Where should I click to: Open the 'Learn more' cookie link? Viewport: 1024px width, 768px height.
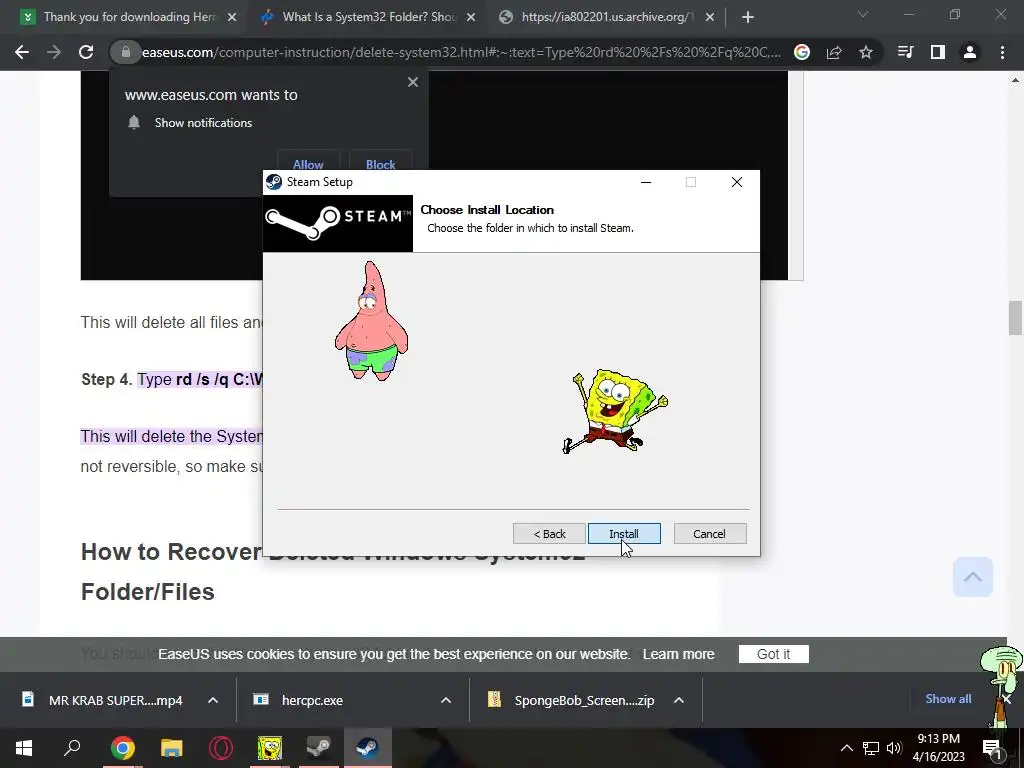pos(679,654)
